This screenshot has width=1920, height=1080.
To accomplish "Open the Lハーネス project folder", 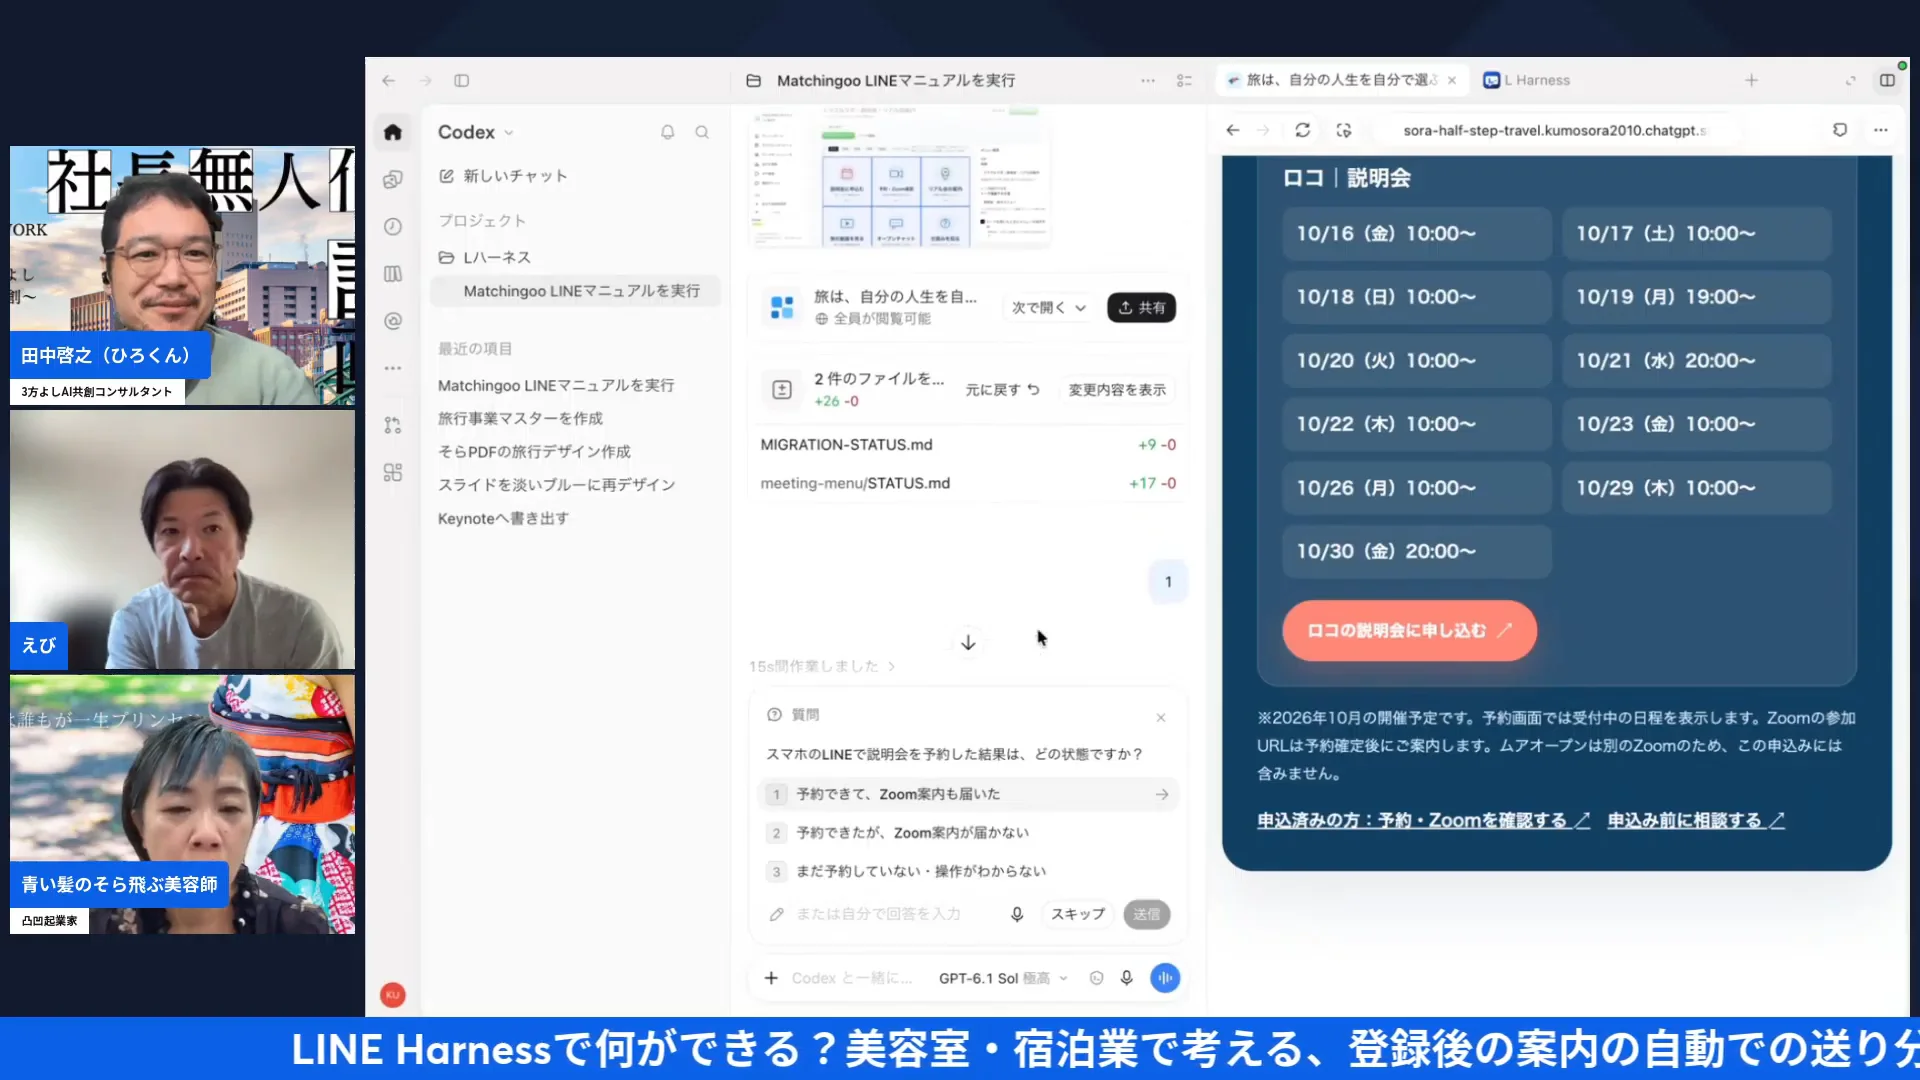I will [485, 257].
